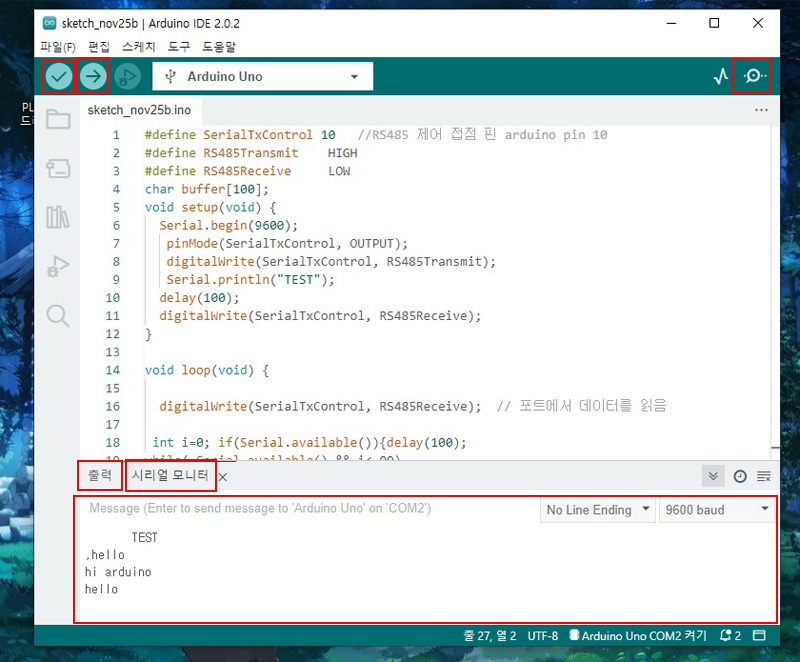Switch to the 시리얼 모니터 tab
800x662 pixels.
pyautogui.click(x=170, y=475)
